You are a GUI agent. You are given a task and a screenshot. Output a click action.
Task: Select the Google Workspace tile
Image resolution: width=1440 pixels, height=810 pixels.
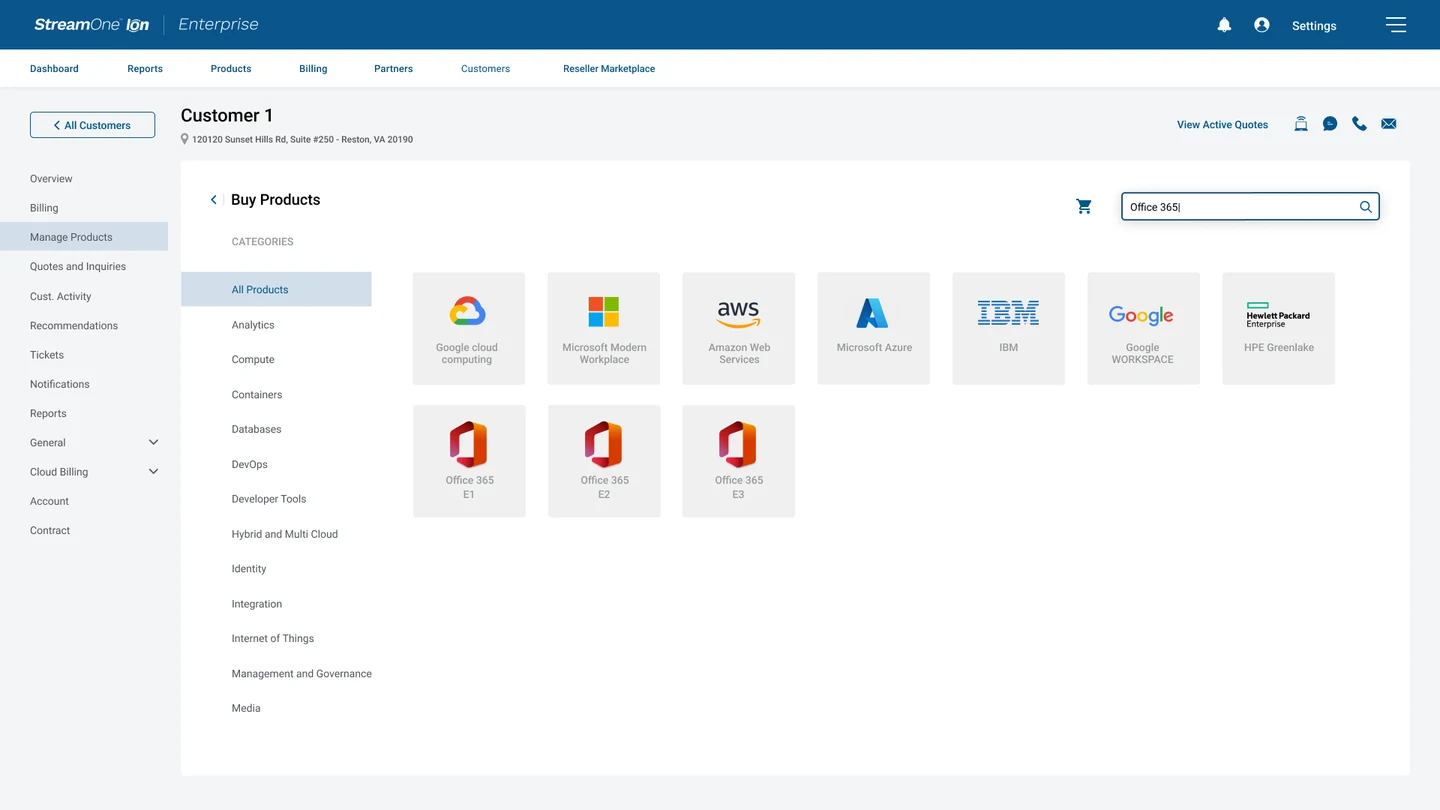(1144, 329)
